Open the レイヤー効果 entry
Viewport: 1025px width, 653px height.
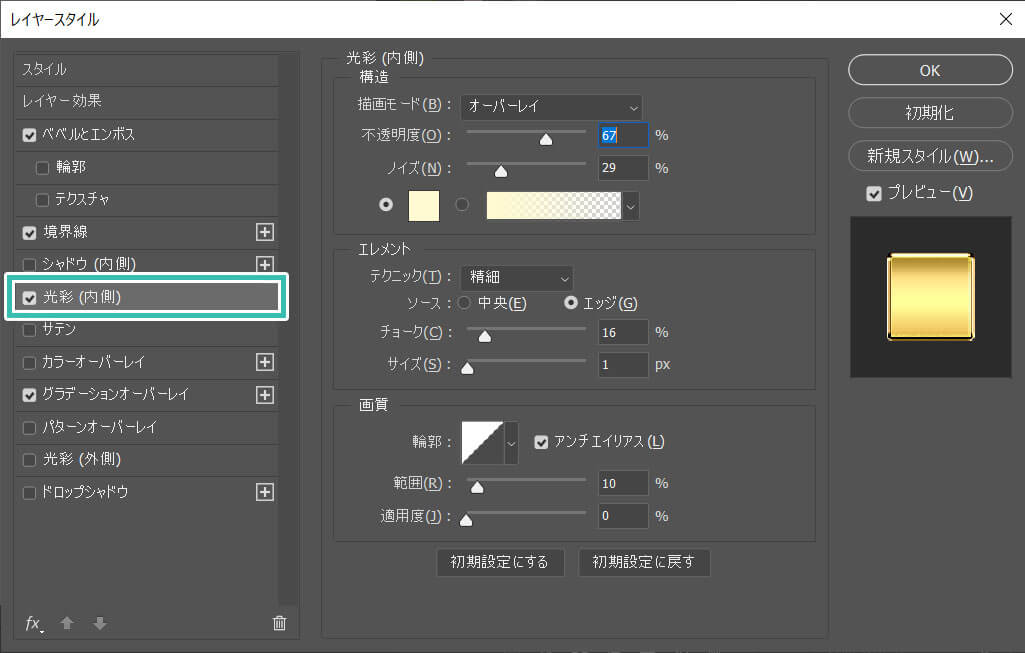coord(146,101)
